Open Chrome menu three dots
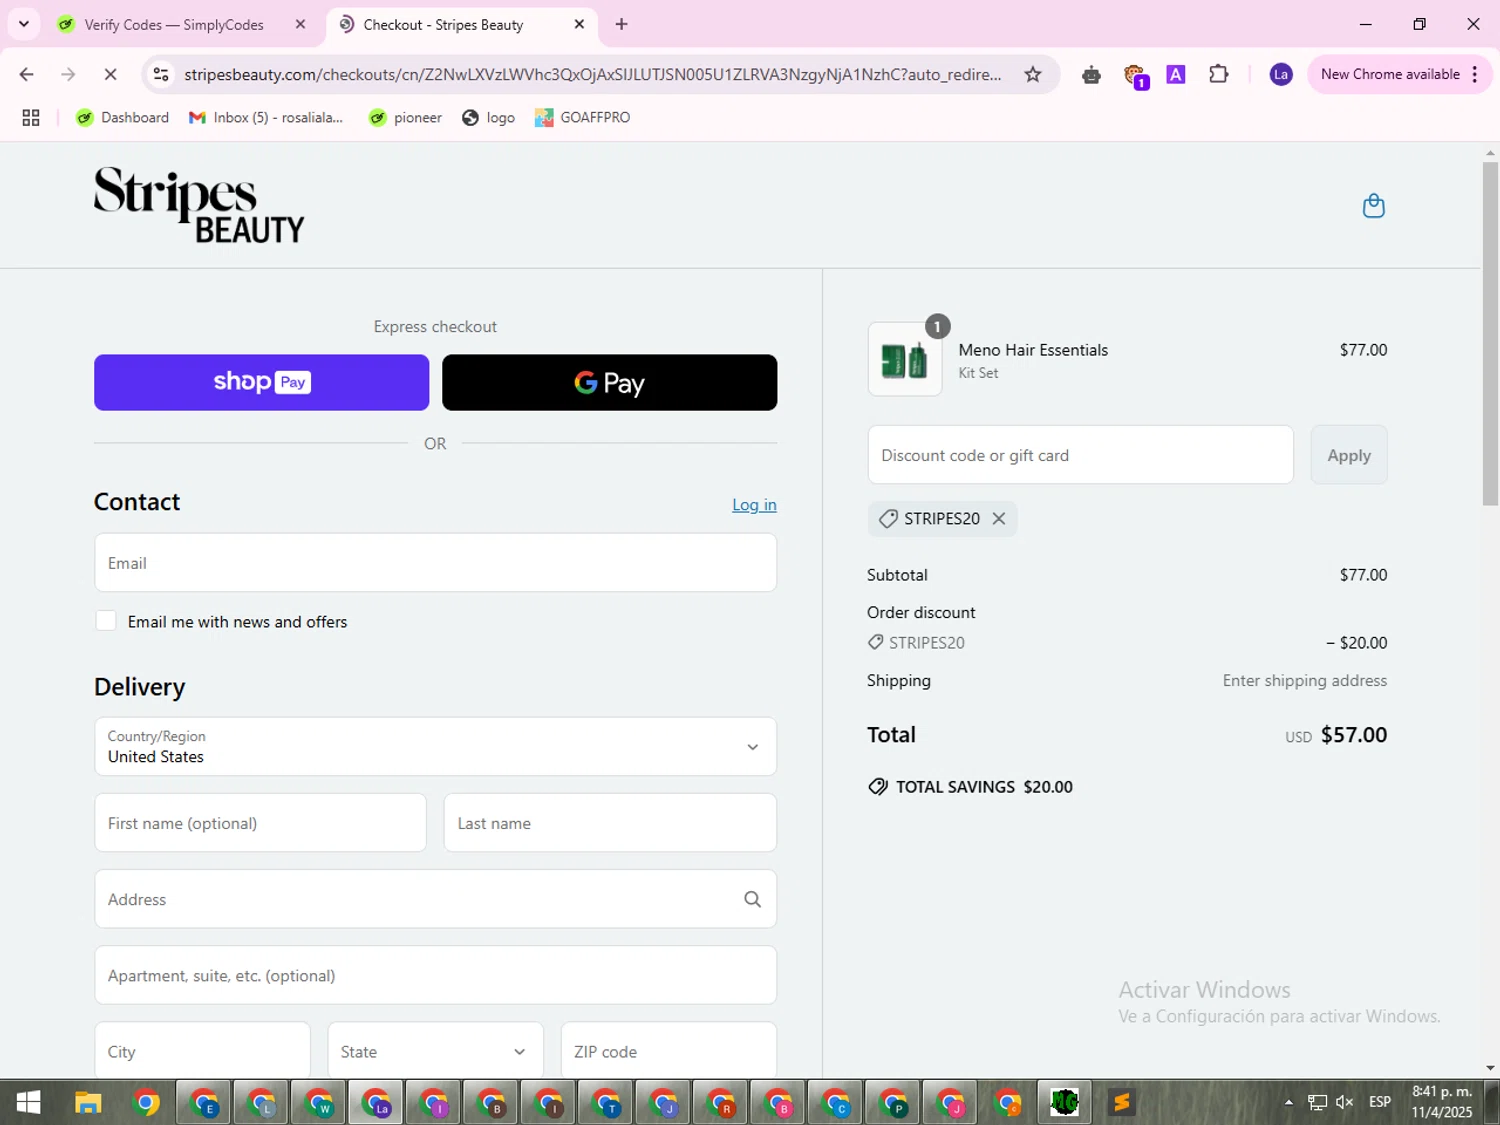 click(1475, 74)
